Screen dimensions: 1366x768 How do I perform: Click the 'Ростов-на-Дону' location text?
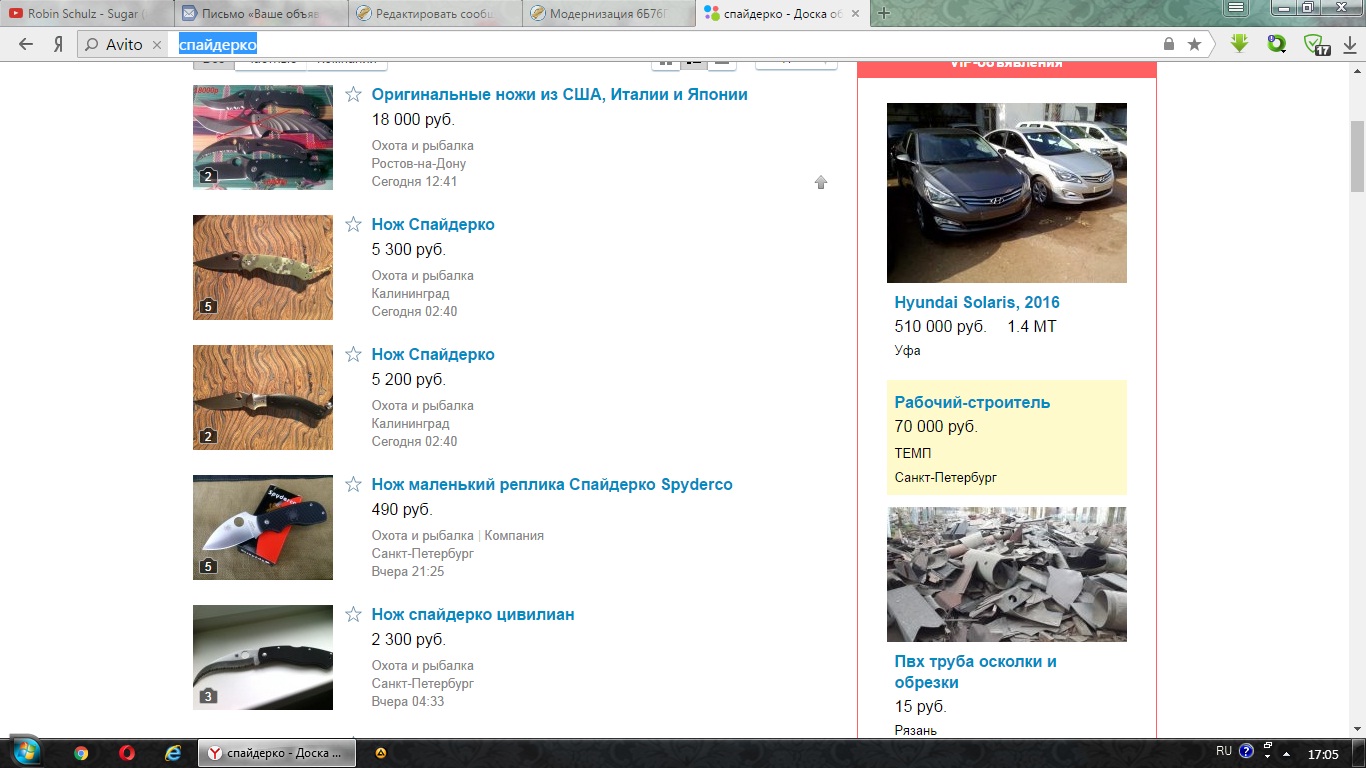419,164
